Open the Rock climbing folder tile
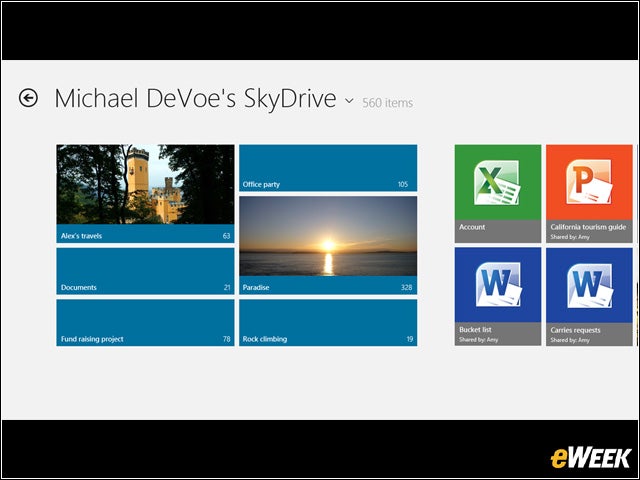The image size is (640, 480). coord(328,323)
